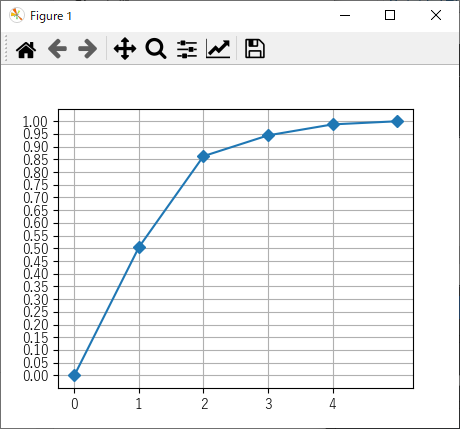Maximize the Figure 1 window
Image resolution: width=460 pixels, height=429 pixels.
tap(390, 15)
